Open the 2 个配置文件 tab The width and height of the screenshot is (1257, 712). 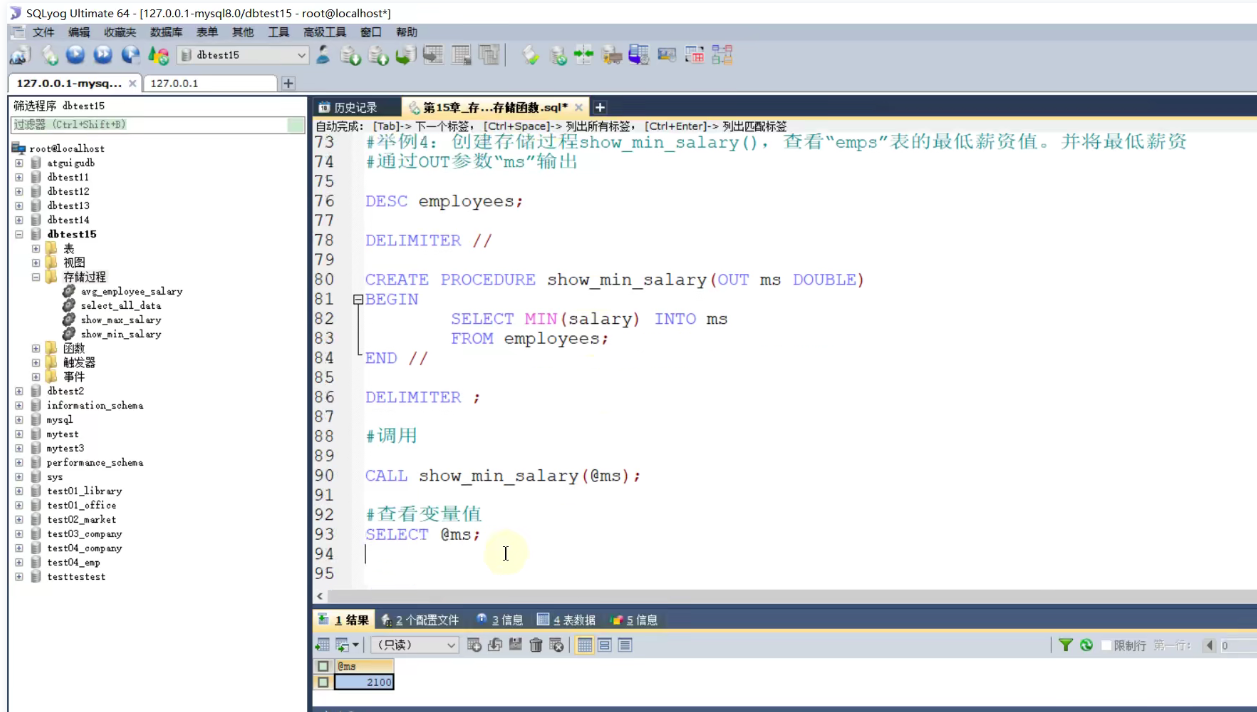tap(419, 620)
